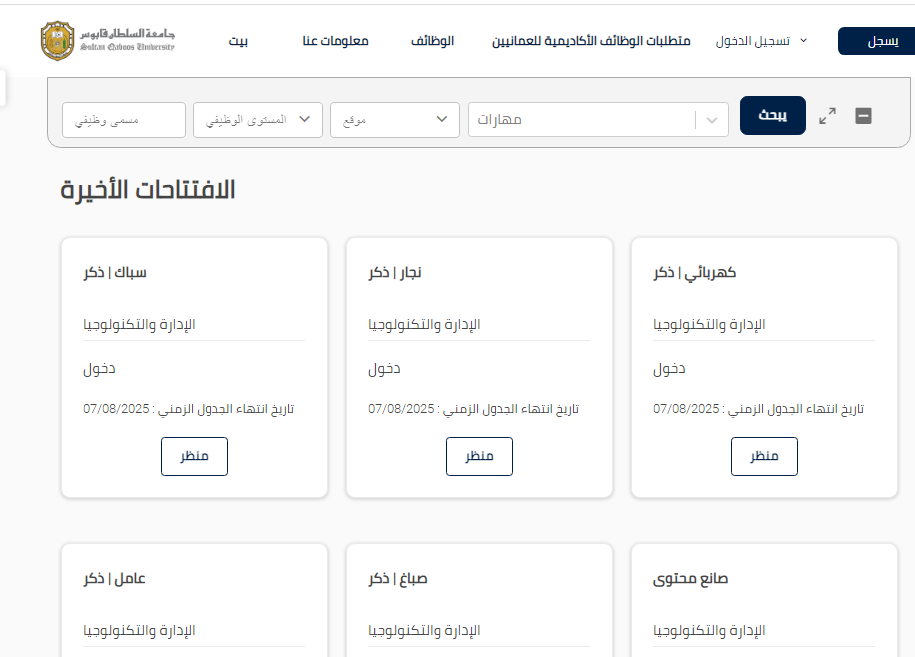
Task: Open the المستوى الوظيفي job level dropdown
Action: [257, 120]
